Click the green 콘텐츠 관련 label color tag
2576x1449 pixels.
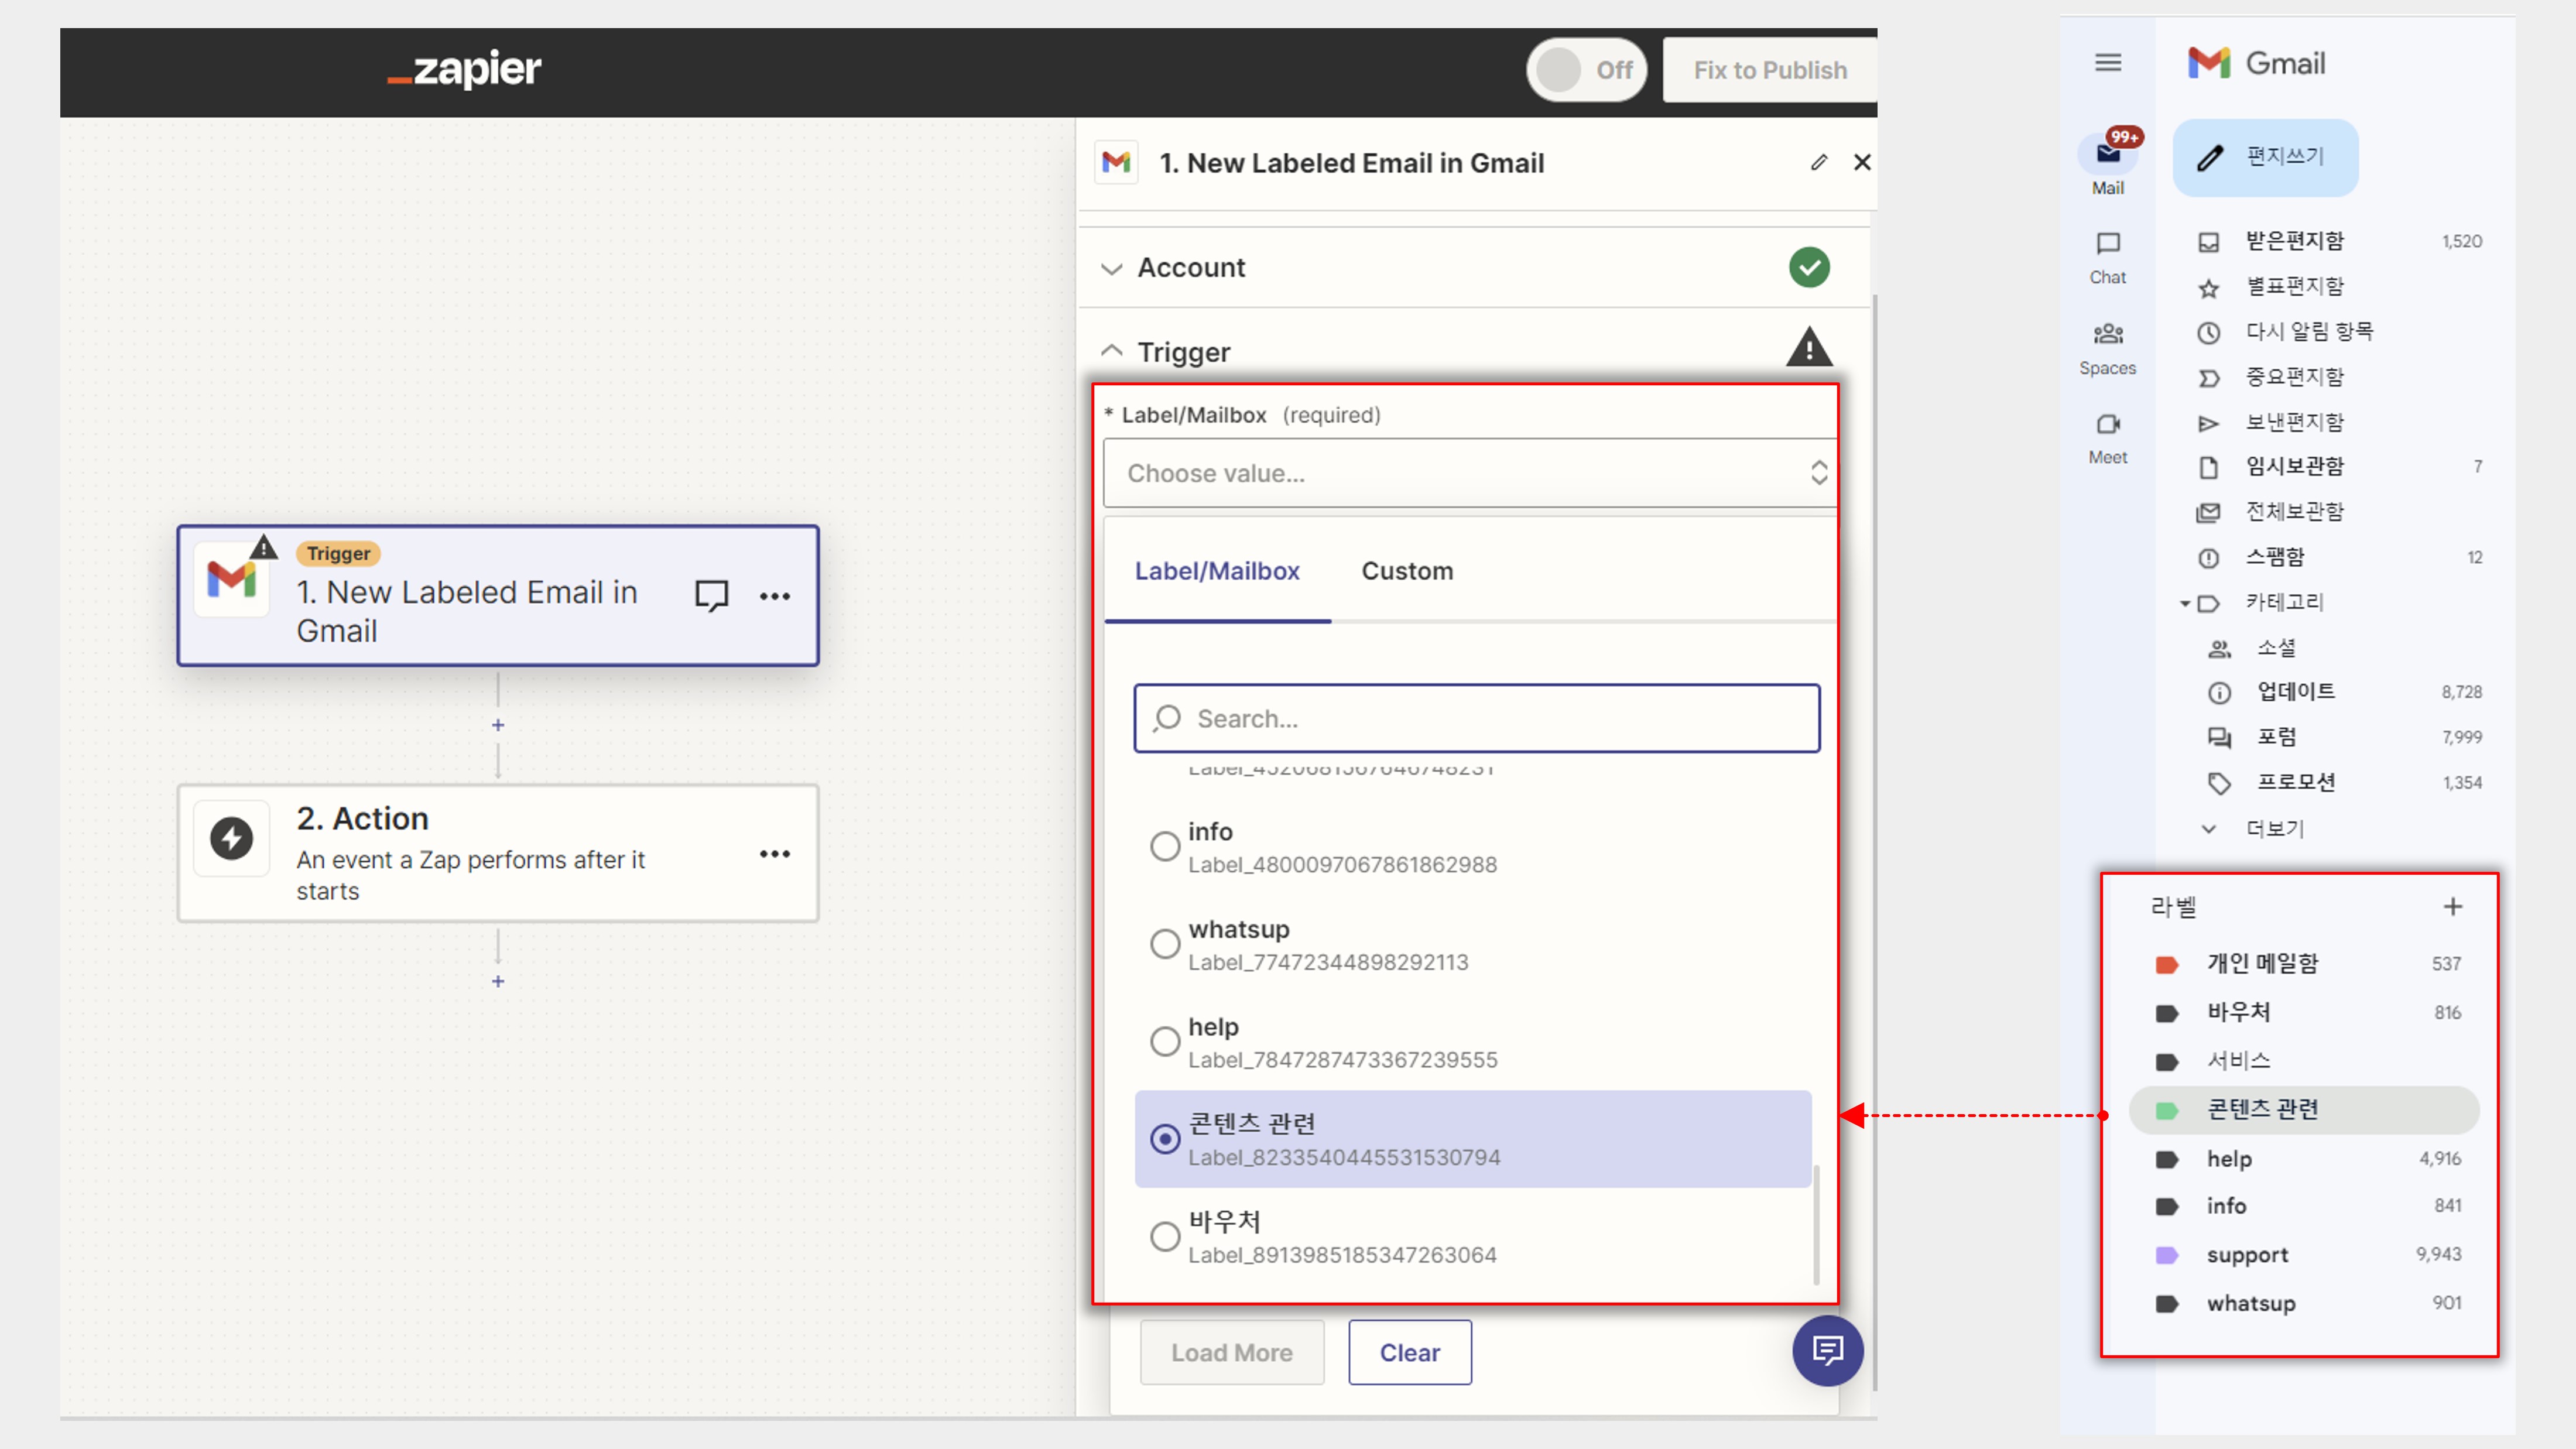click(x=2167, y=1110)
